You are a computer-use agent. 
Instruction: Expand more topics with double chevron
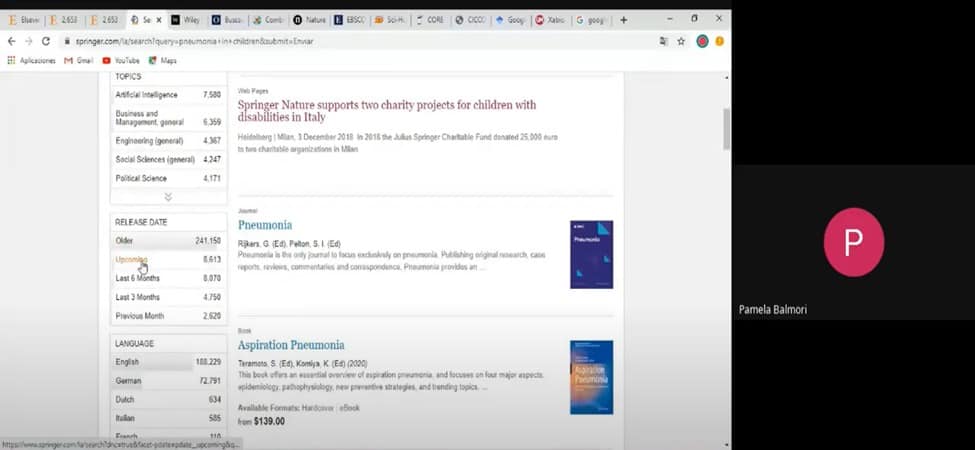168,196
